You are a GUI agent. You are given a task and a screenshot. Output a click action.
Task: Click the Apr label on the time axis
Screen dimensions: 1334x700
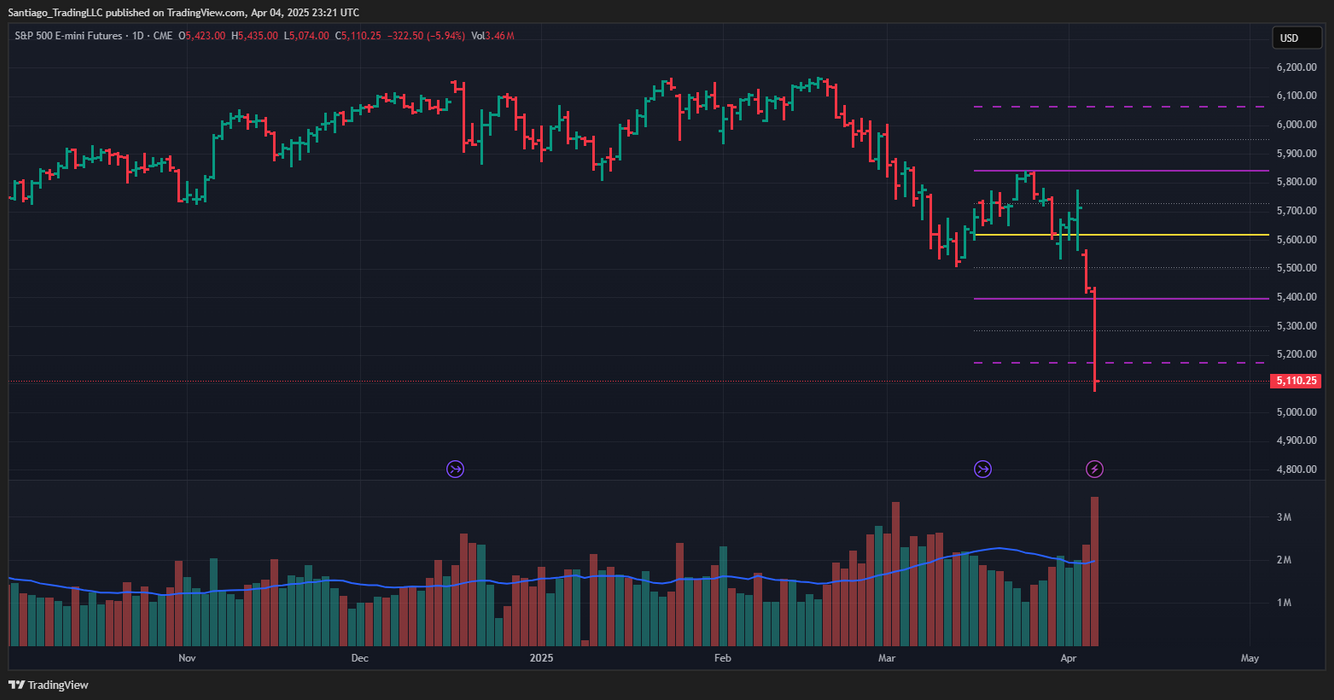[x=1069, y=658]
